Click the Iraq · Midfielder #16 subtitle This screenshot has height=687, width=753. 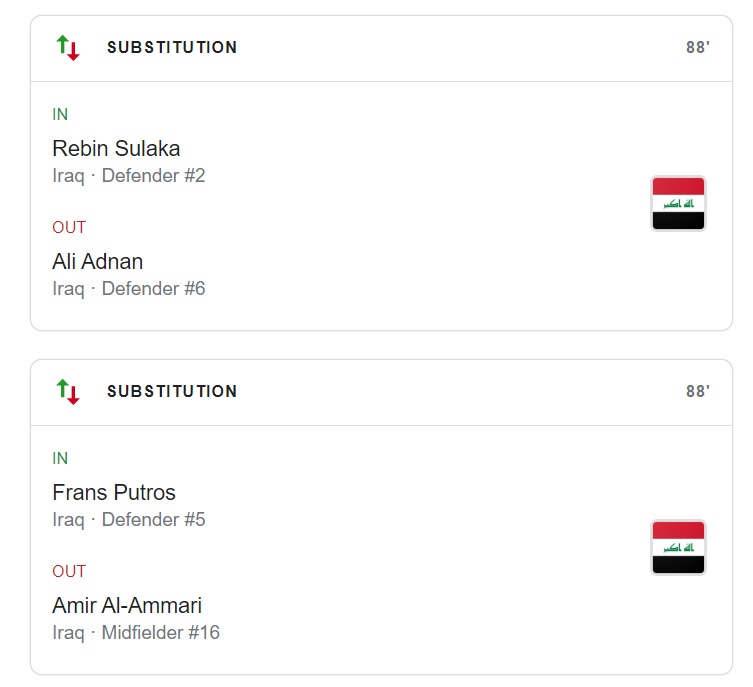(136, 633)
